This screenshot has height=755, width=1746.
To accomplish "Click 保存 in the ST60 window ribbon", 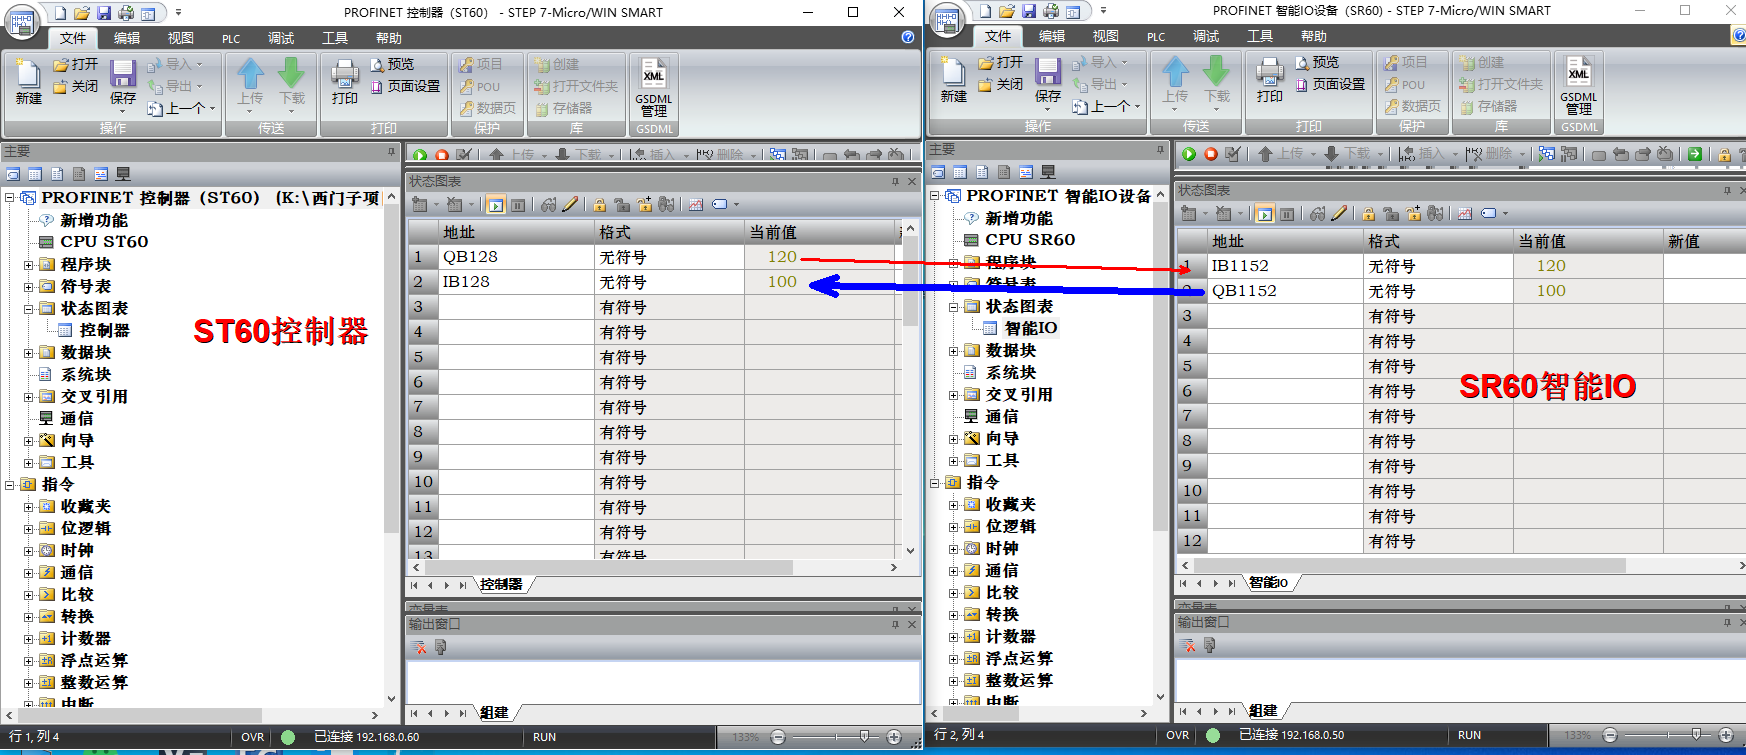I will click(x=123, y=82).
